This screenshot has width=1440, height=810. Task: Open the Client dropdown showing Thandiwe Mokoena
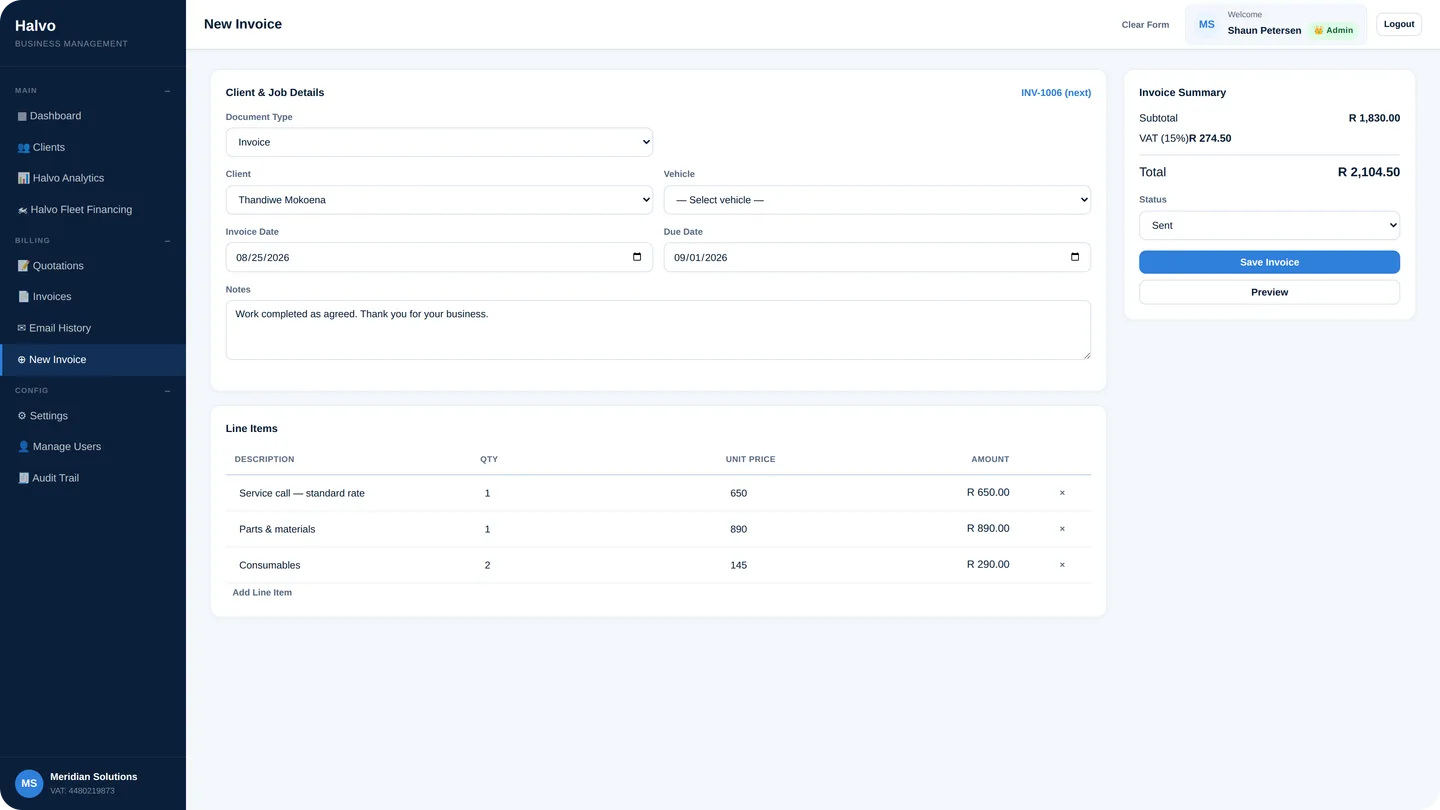pyautogui.click(x=439, y=200)
